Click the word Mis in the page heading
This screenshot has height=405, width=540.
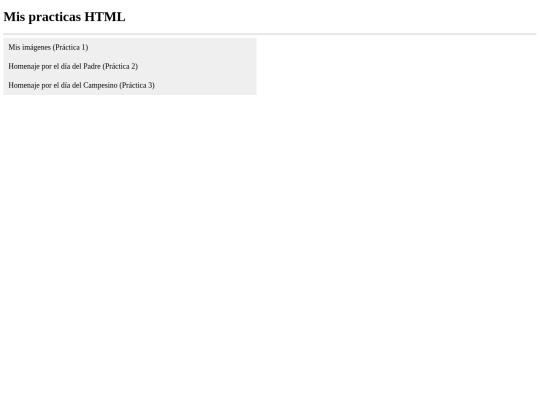pos(14,17)
